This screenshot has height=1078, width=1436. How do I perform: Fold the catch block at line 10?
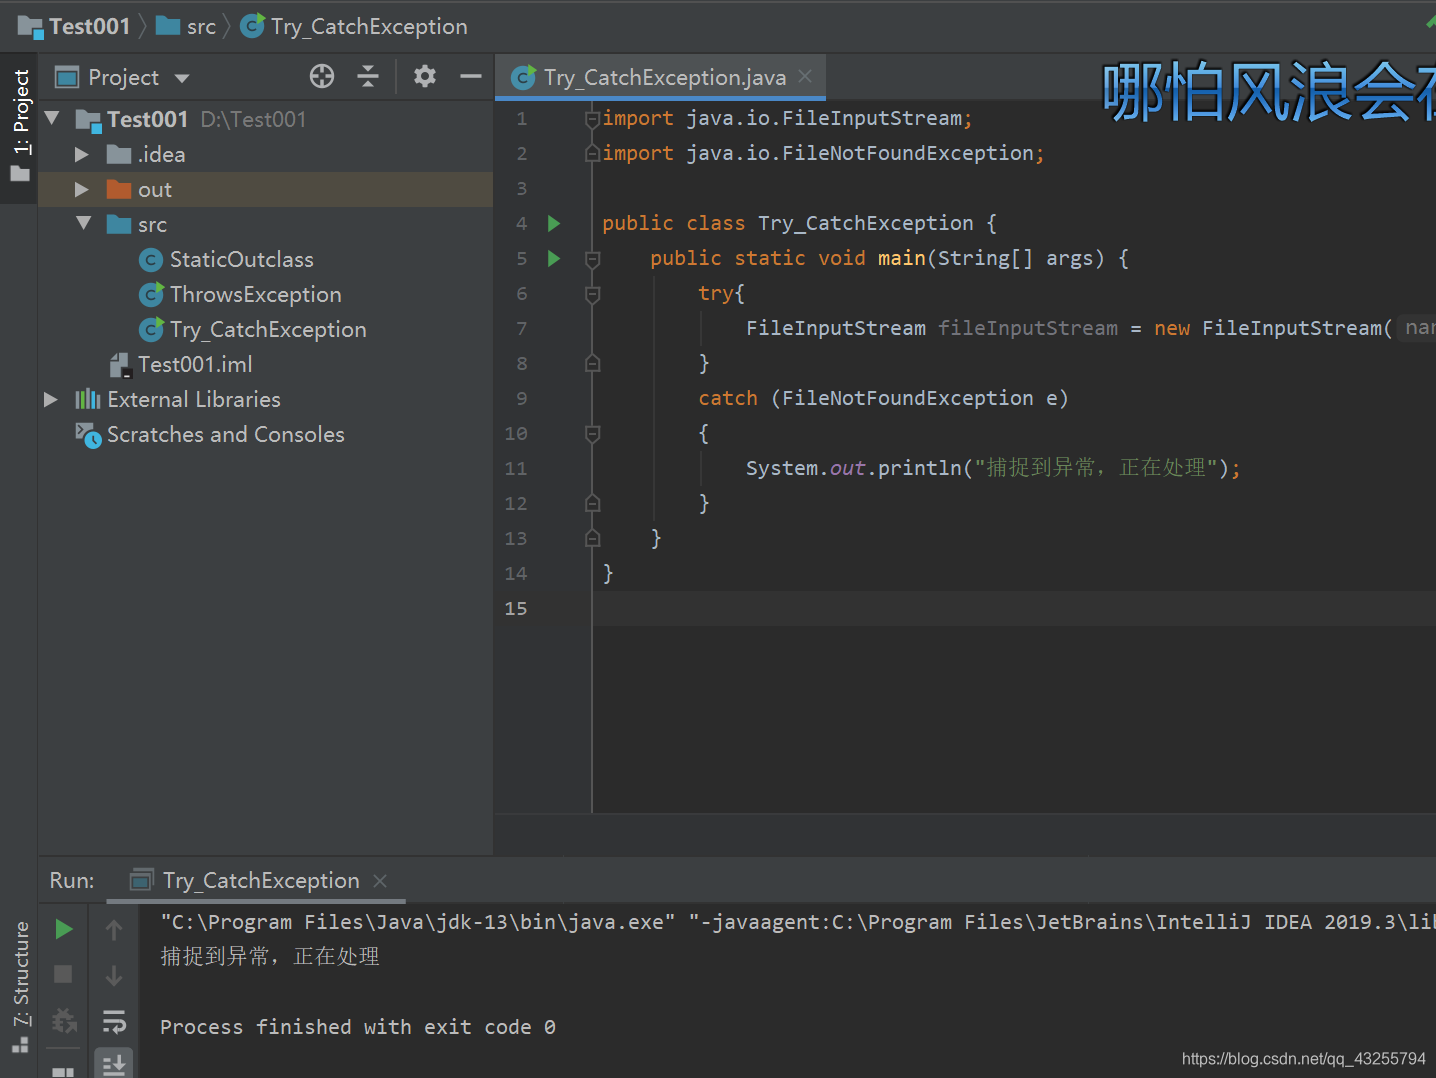(x=592, y=434)
